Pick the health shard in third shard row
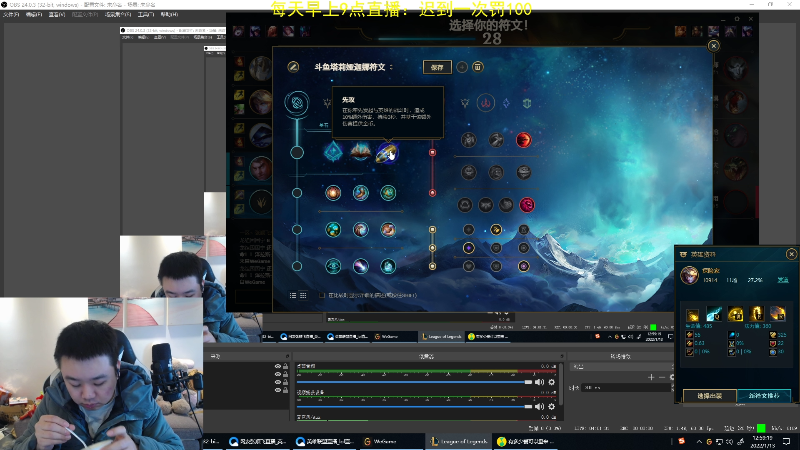 (468, 266)
